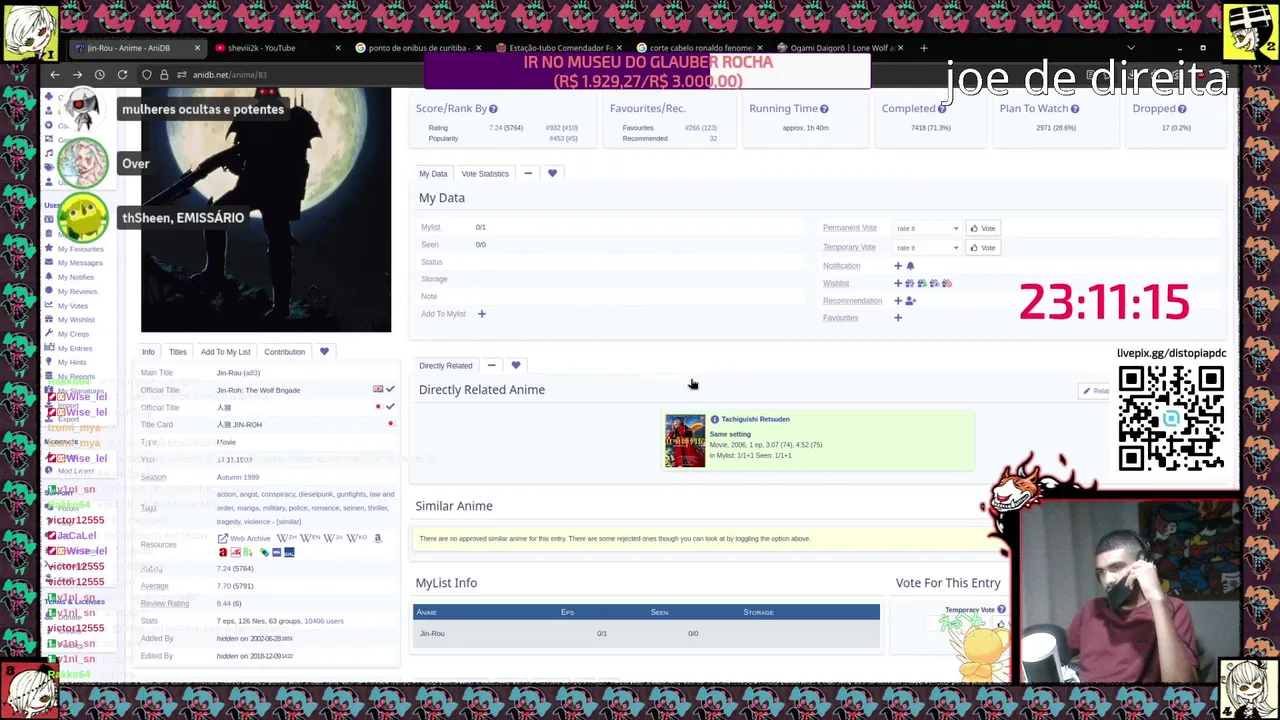The height and width of the screenshot is (720, 1280).
Task: Collapse the My Data panel with minus
Action: (528, 174)
